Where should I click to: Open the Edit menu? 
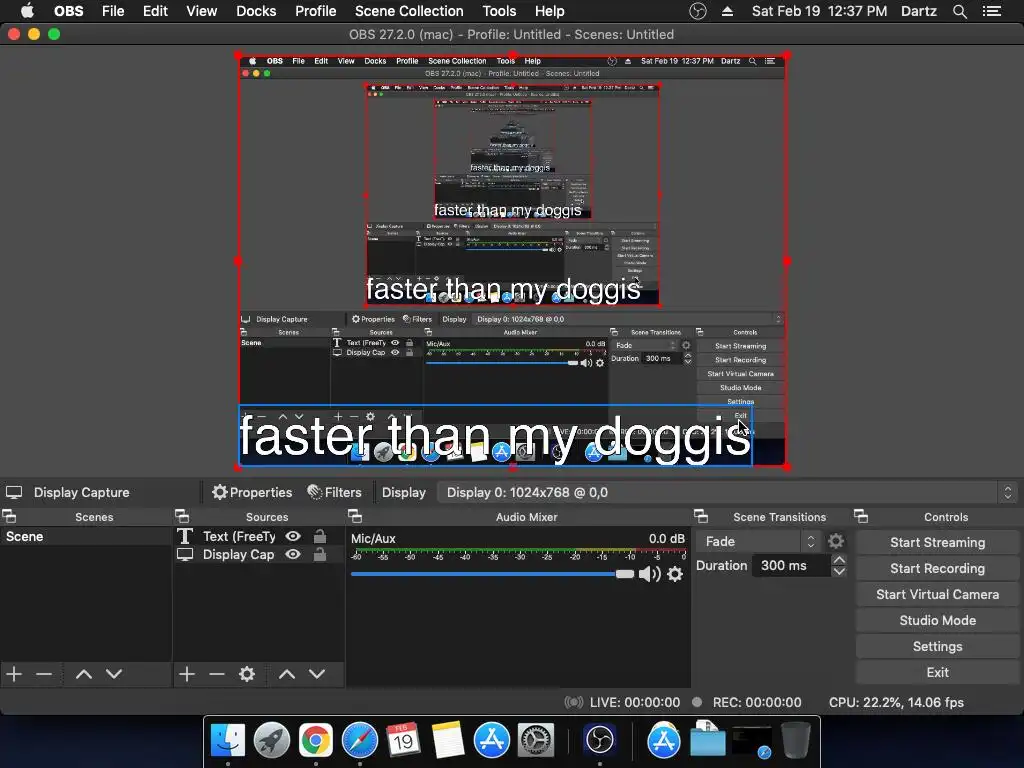click(x=155, y=11)
